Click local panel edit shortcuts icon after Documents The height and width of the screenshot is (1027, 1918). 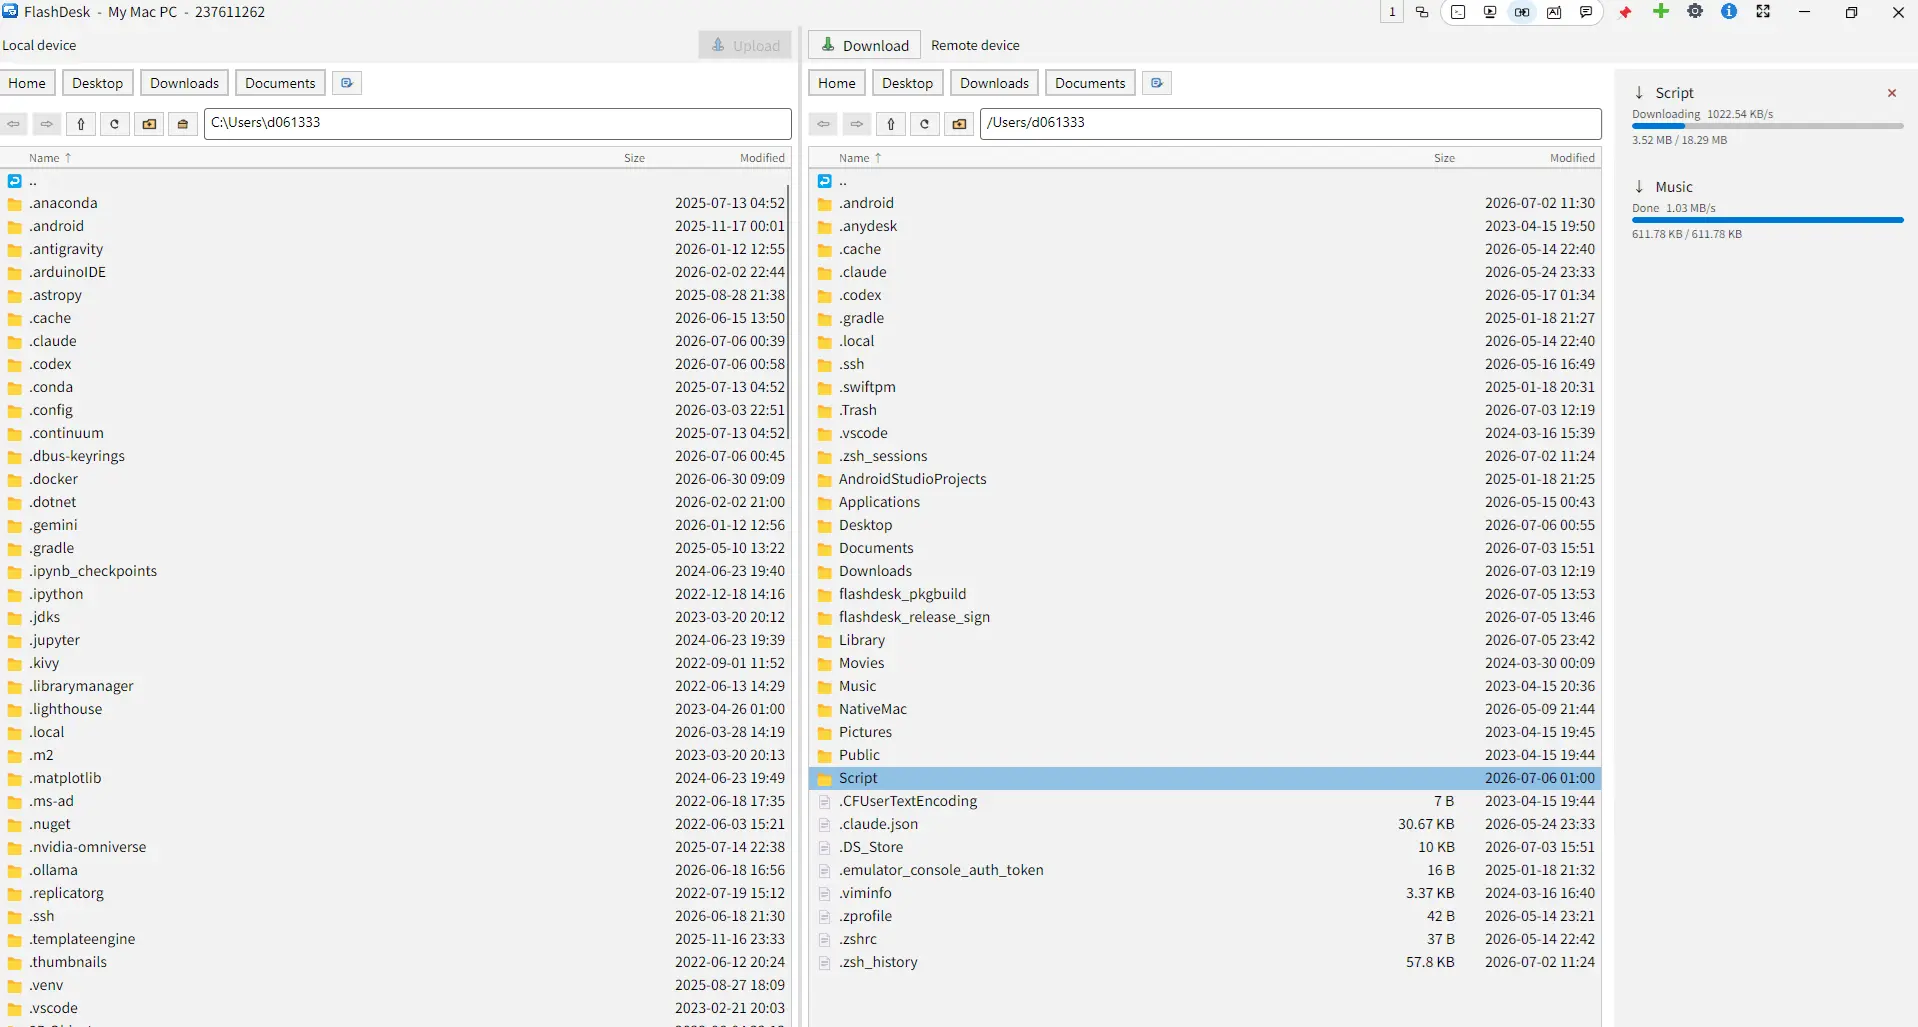coord(347,83)
